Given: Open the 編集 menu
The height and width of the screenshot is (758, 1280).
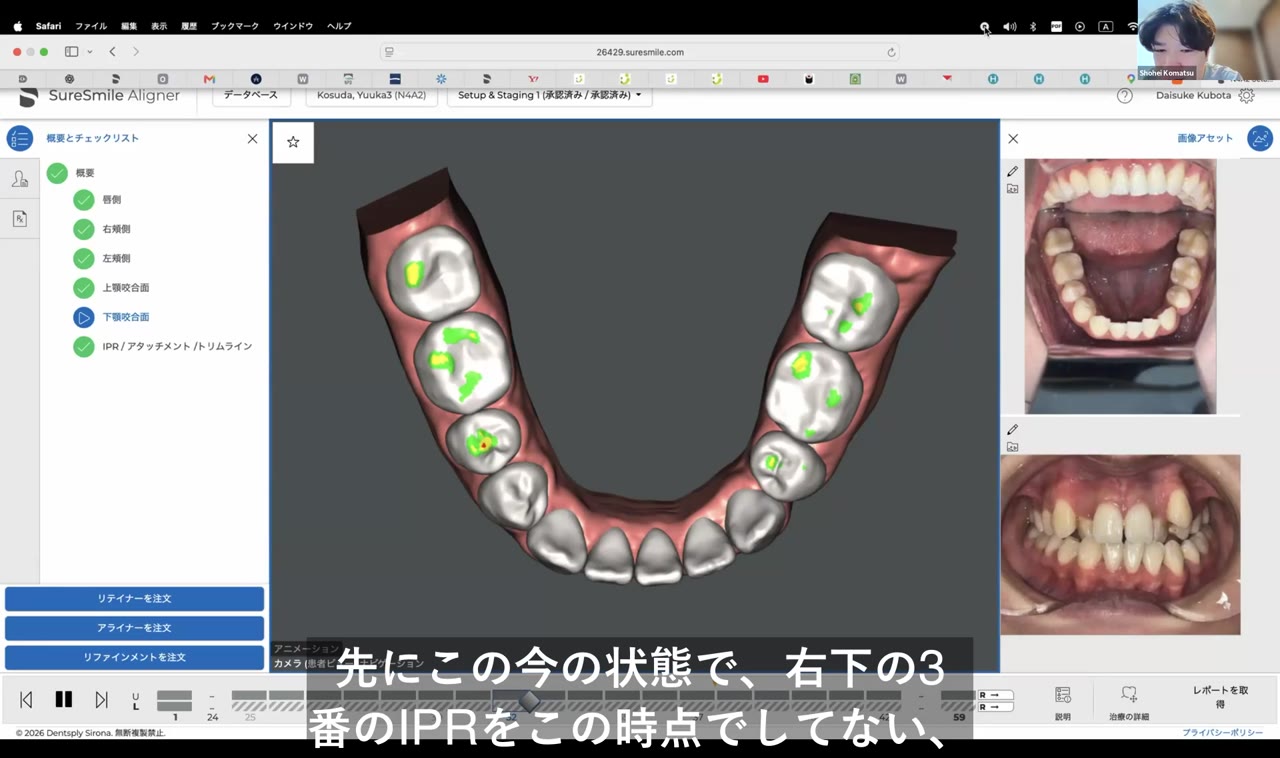Looking at the screenshot, I should 129,26.
